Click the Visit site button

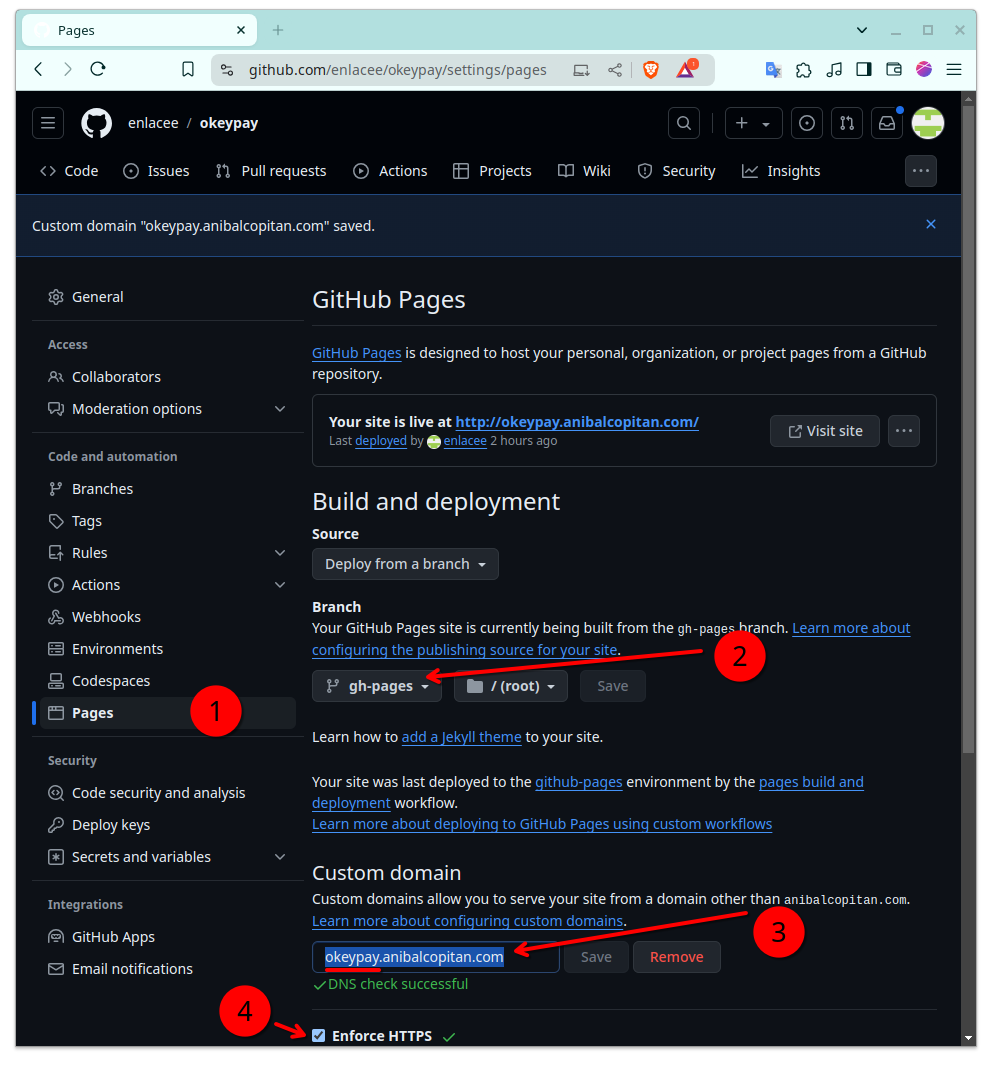825,431
